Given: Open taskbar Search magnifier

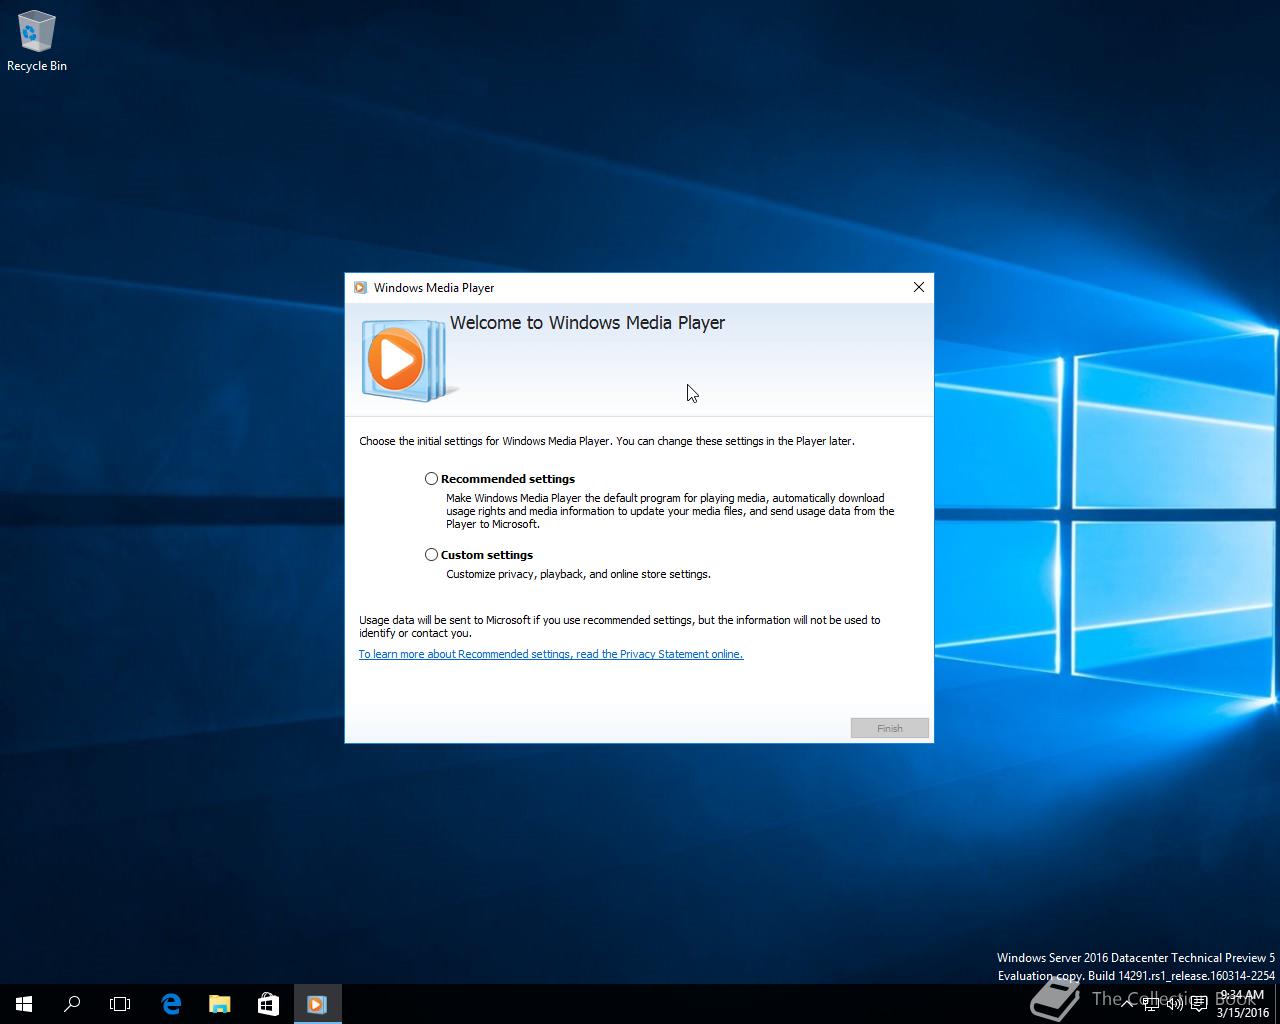Looking at the screenshot, I should click(x=72, y=1004).
